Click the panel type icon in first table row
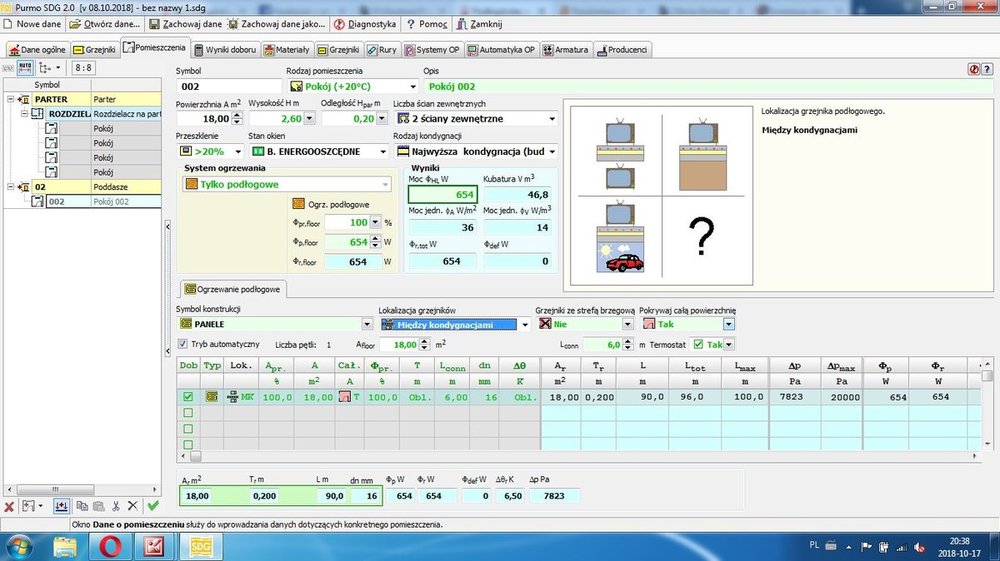 point(211,396)
